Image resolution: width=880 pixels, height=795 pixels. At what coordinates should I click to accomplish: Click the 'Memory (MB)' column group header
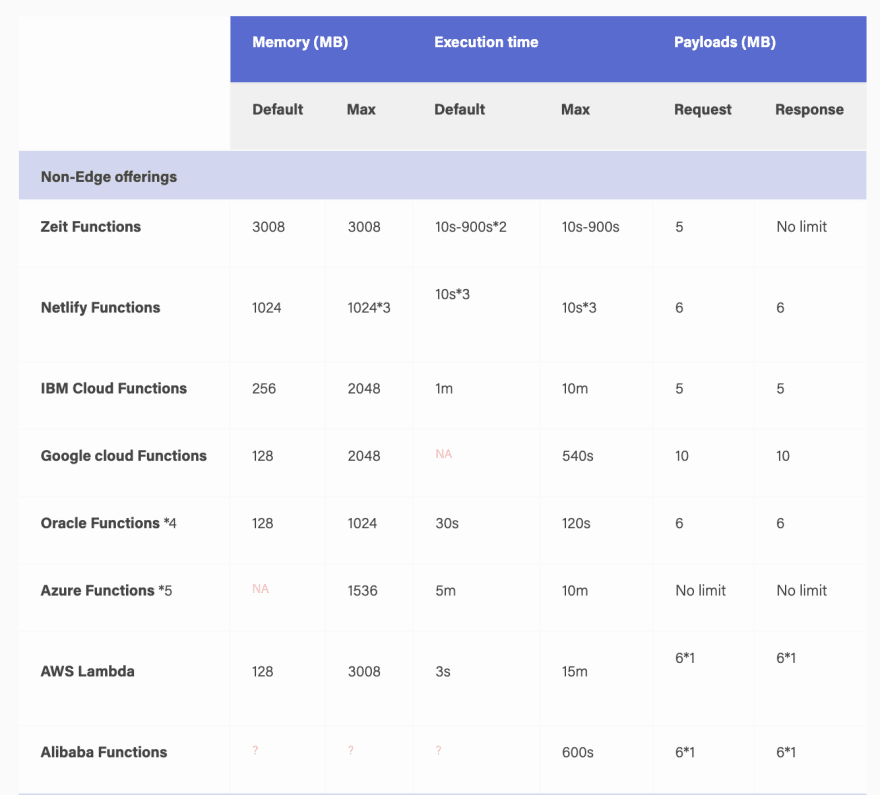300,43
